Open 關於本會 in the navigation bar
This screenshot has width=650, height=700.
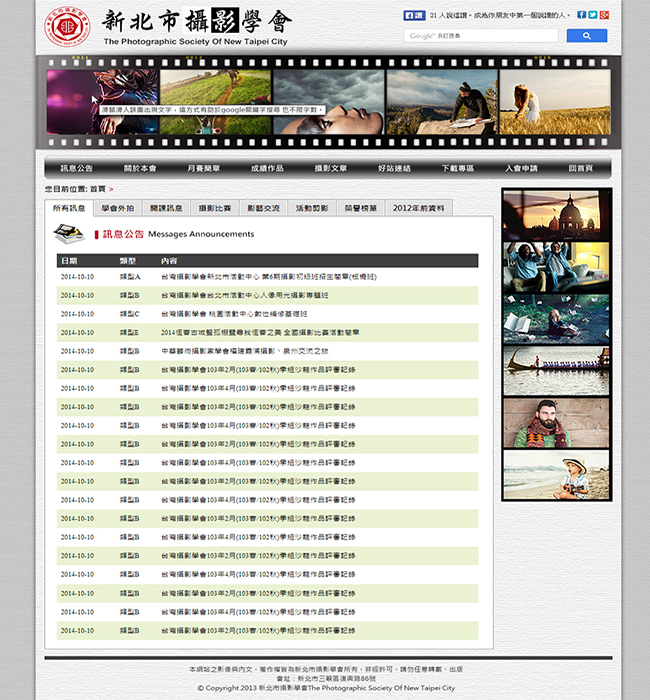tap(140, 168)
